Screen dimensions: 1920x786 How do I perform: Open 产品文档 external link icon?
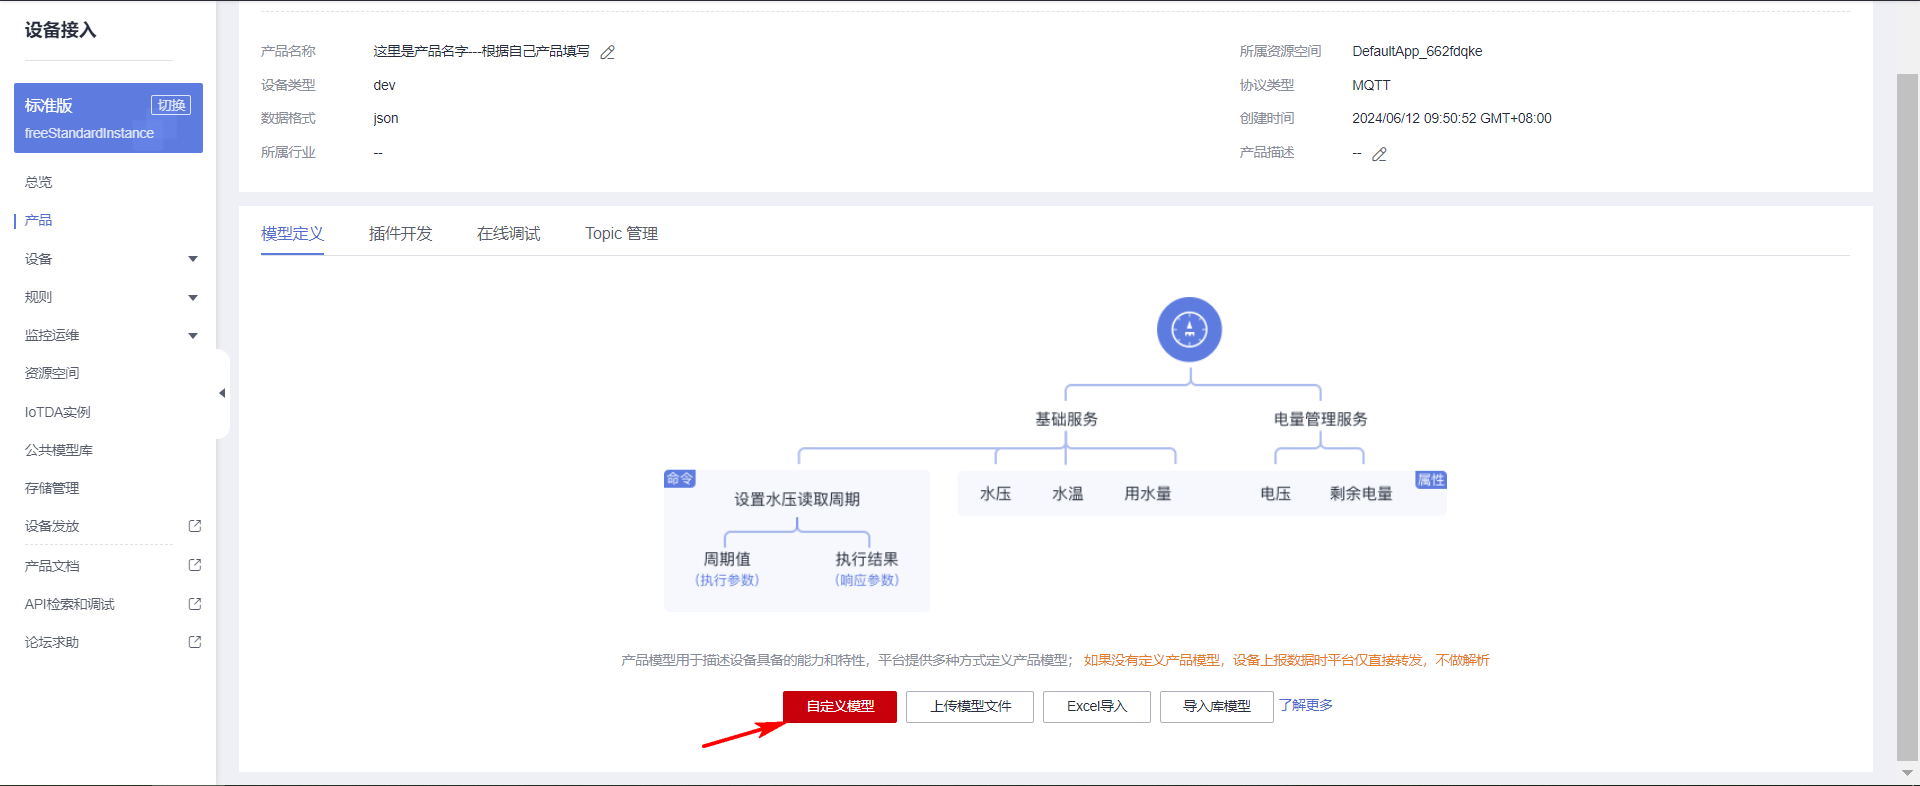(195, 566)
